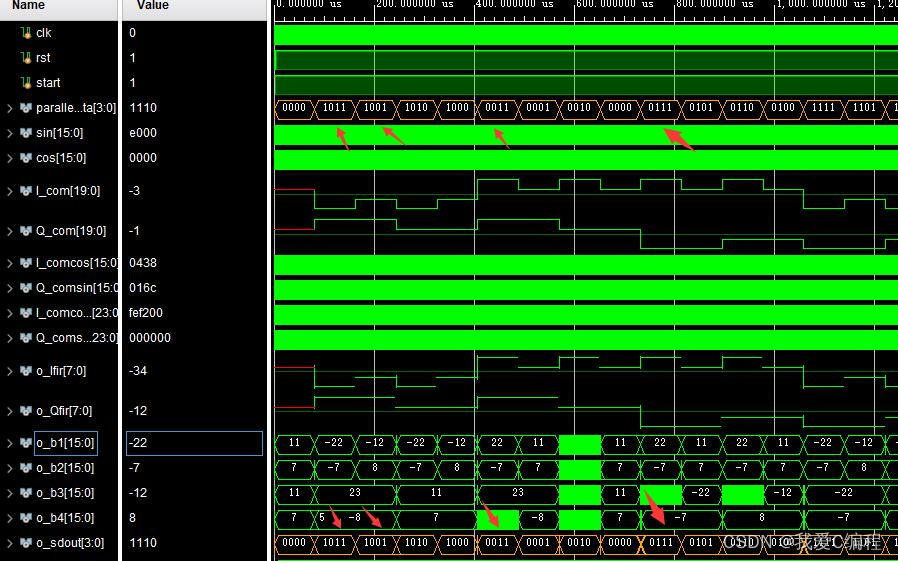
Task: Select the o_b2[15:0] signal name
Action: coord(65,468)
